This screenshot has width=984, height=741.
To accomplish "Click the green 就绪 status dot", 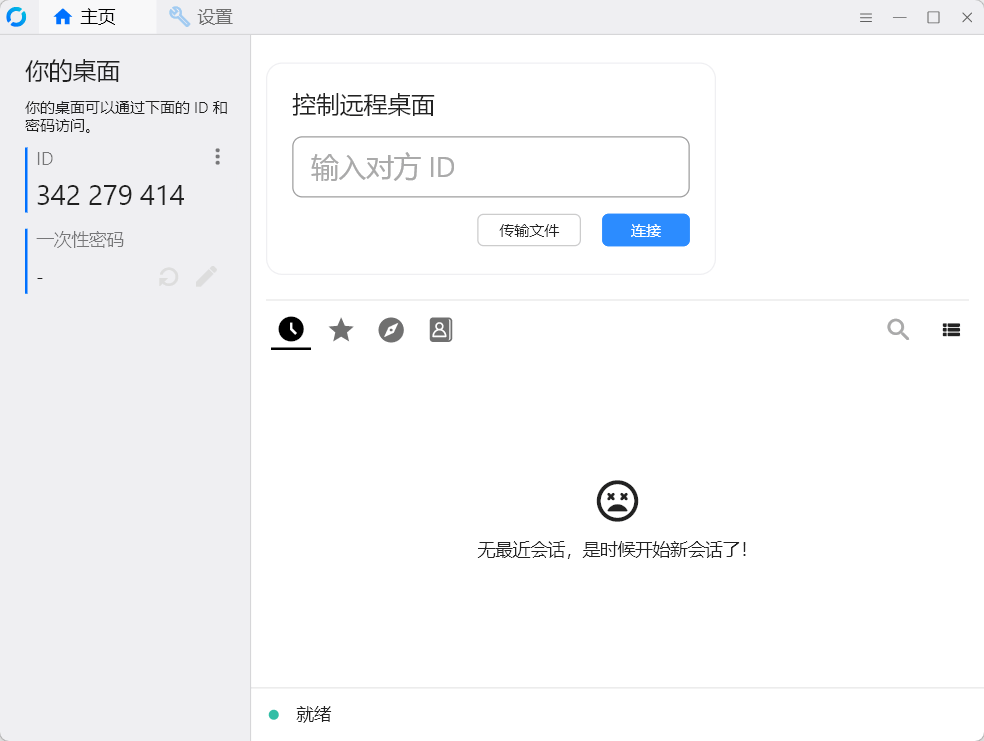I will tap(273, 715).
